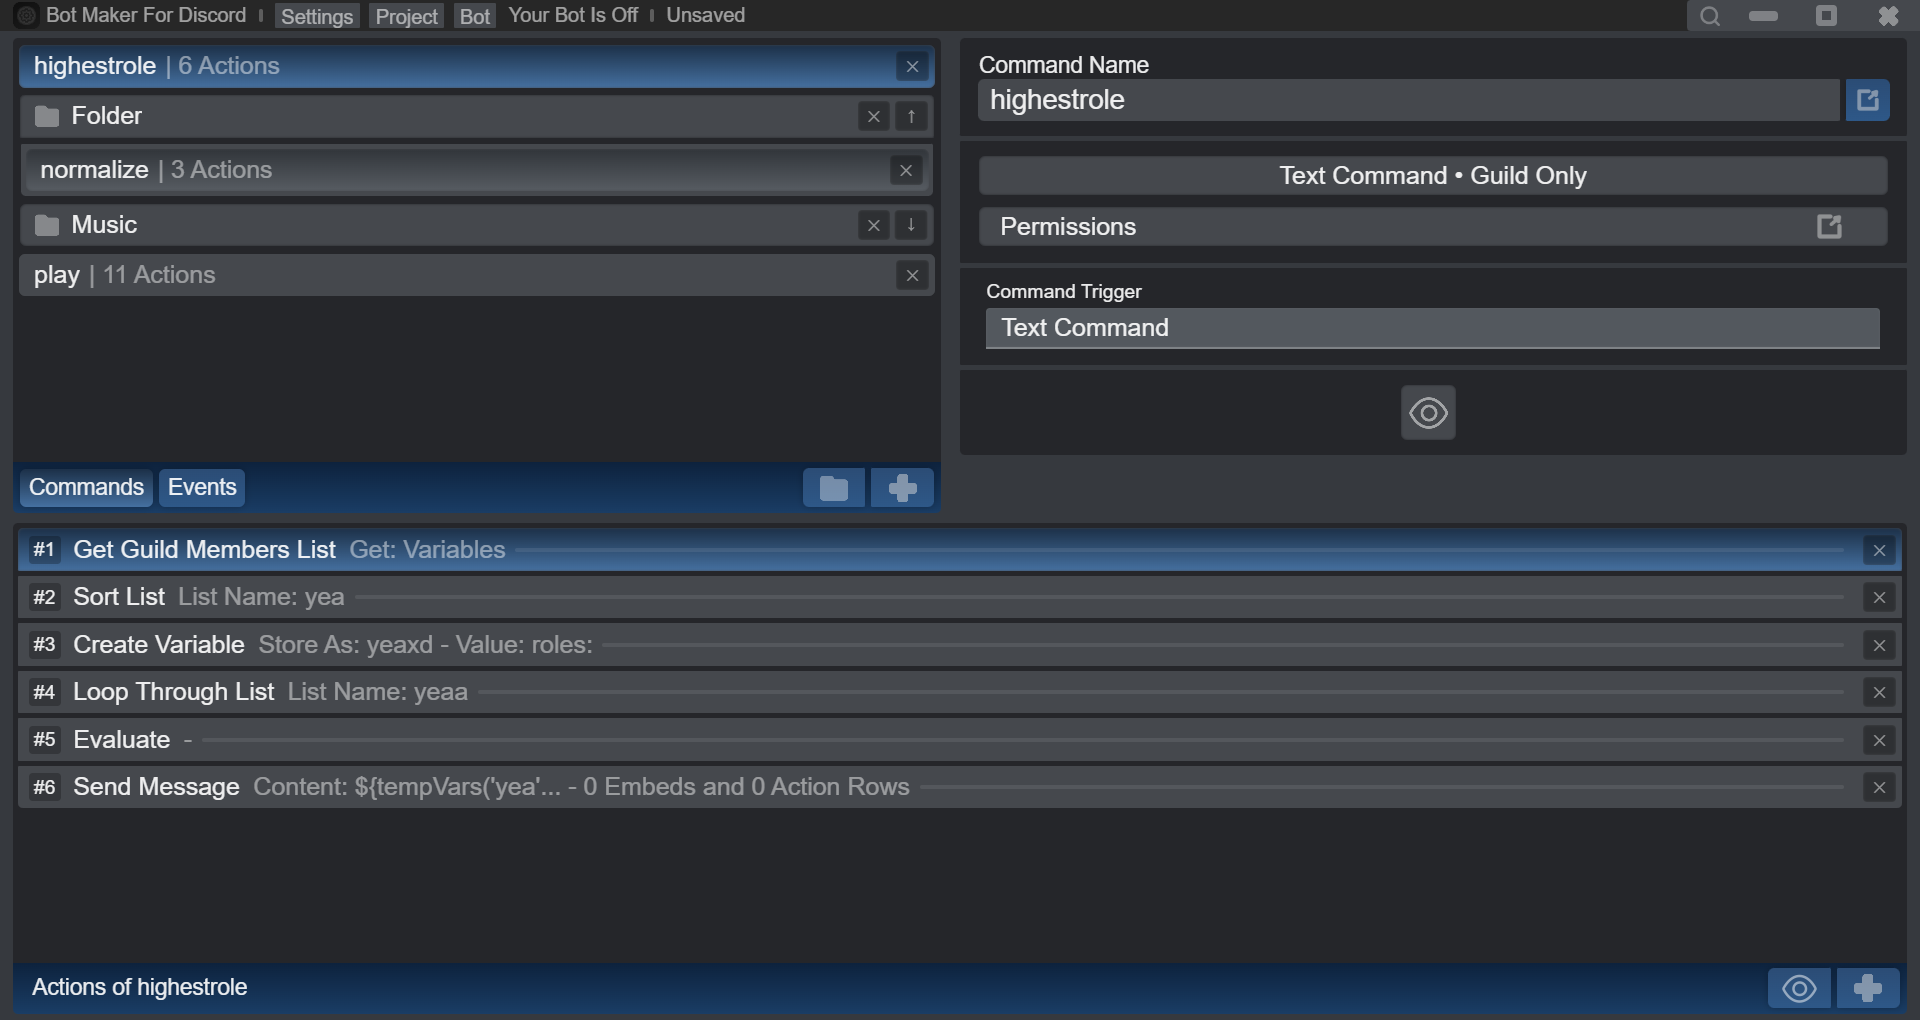Open the Command Trigger dropdown
This screenshot has height=1020, width=1920.
coord(1432,328)
